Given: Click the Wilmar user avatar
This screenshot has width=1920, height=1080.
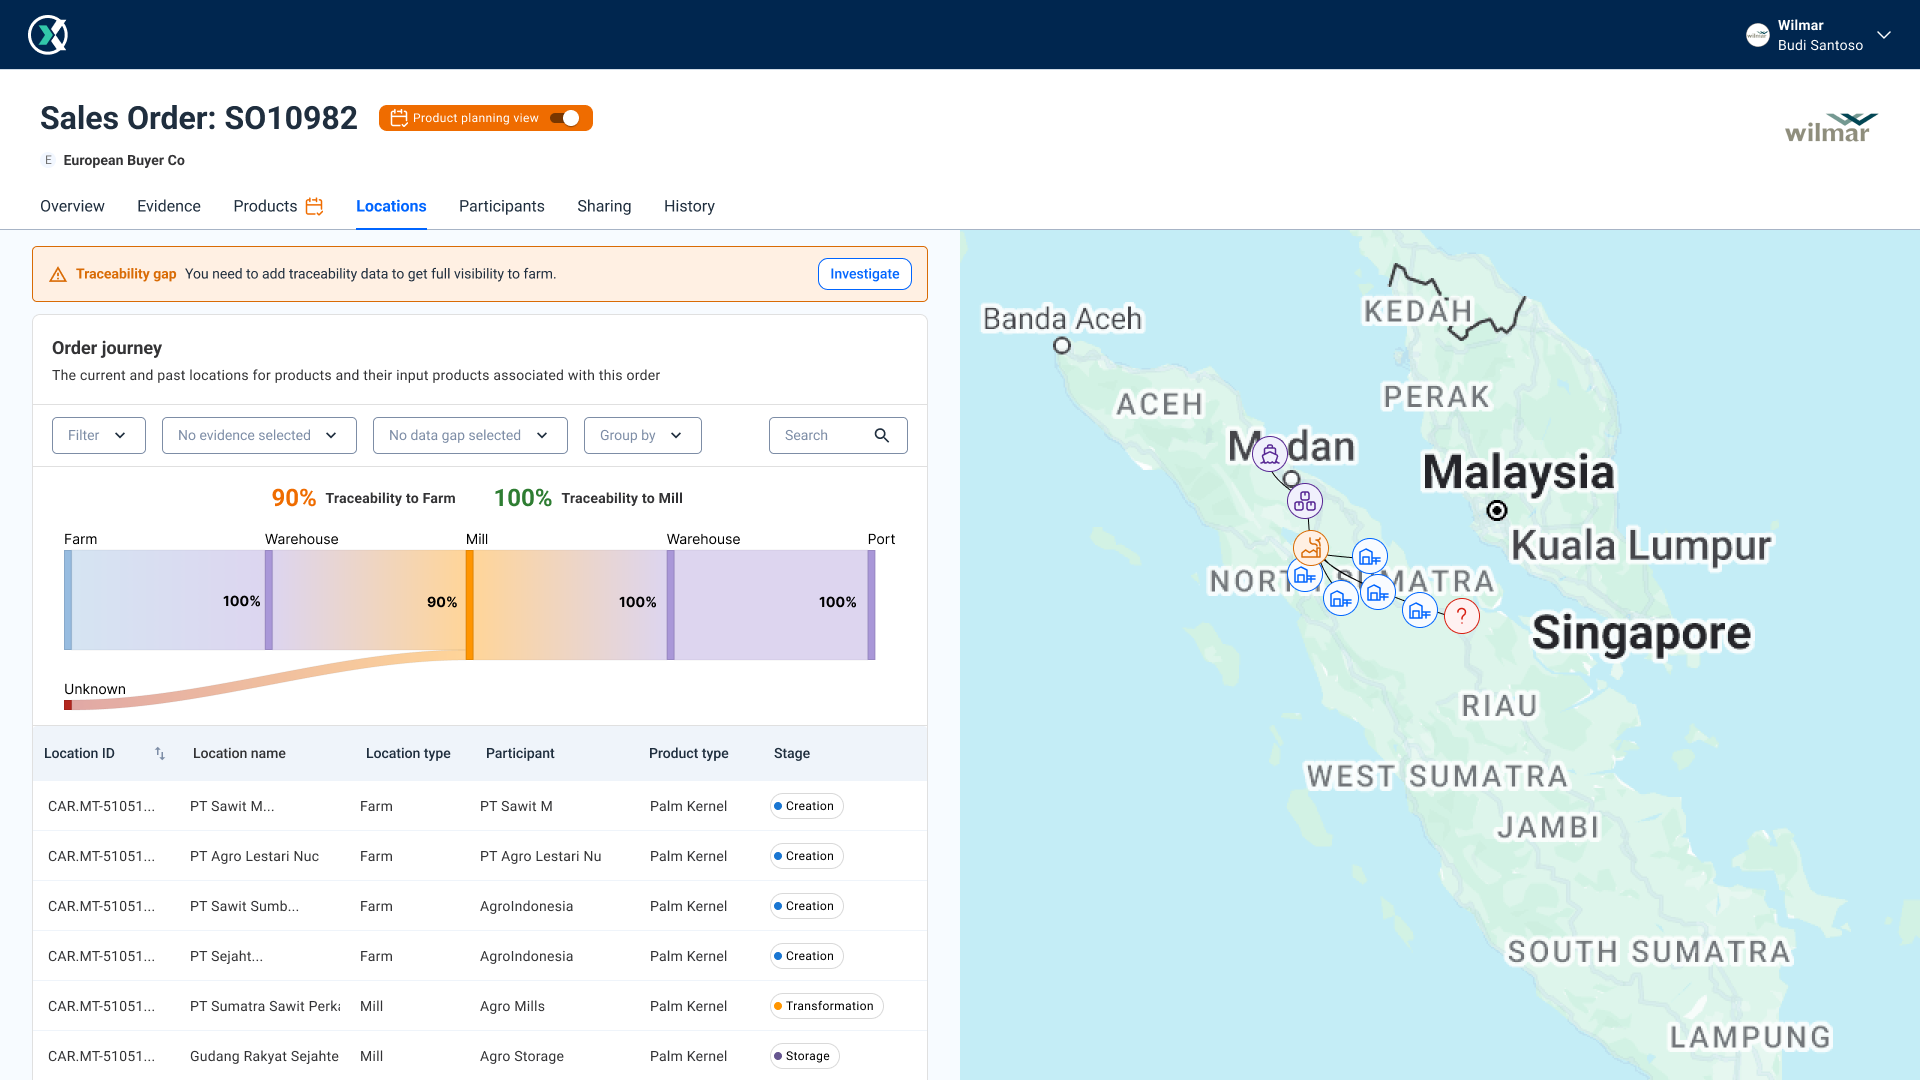Looking at the screenshot, I should [1757, 35].
